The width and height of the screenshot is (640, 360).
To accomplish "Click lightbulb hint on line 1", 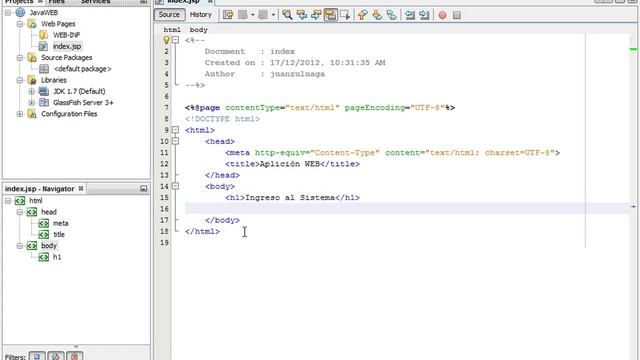I will click(166, 40).
